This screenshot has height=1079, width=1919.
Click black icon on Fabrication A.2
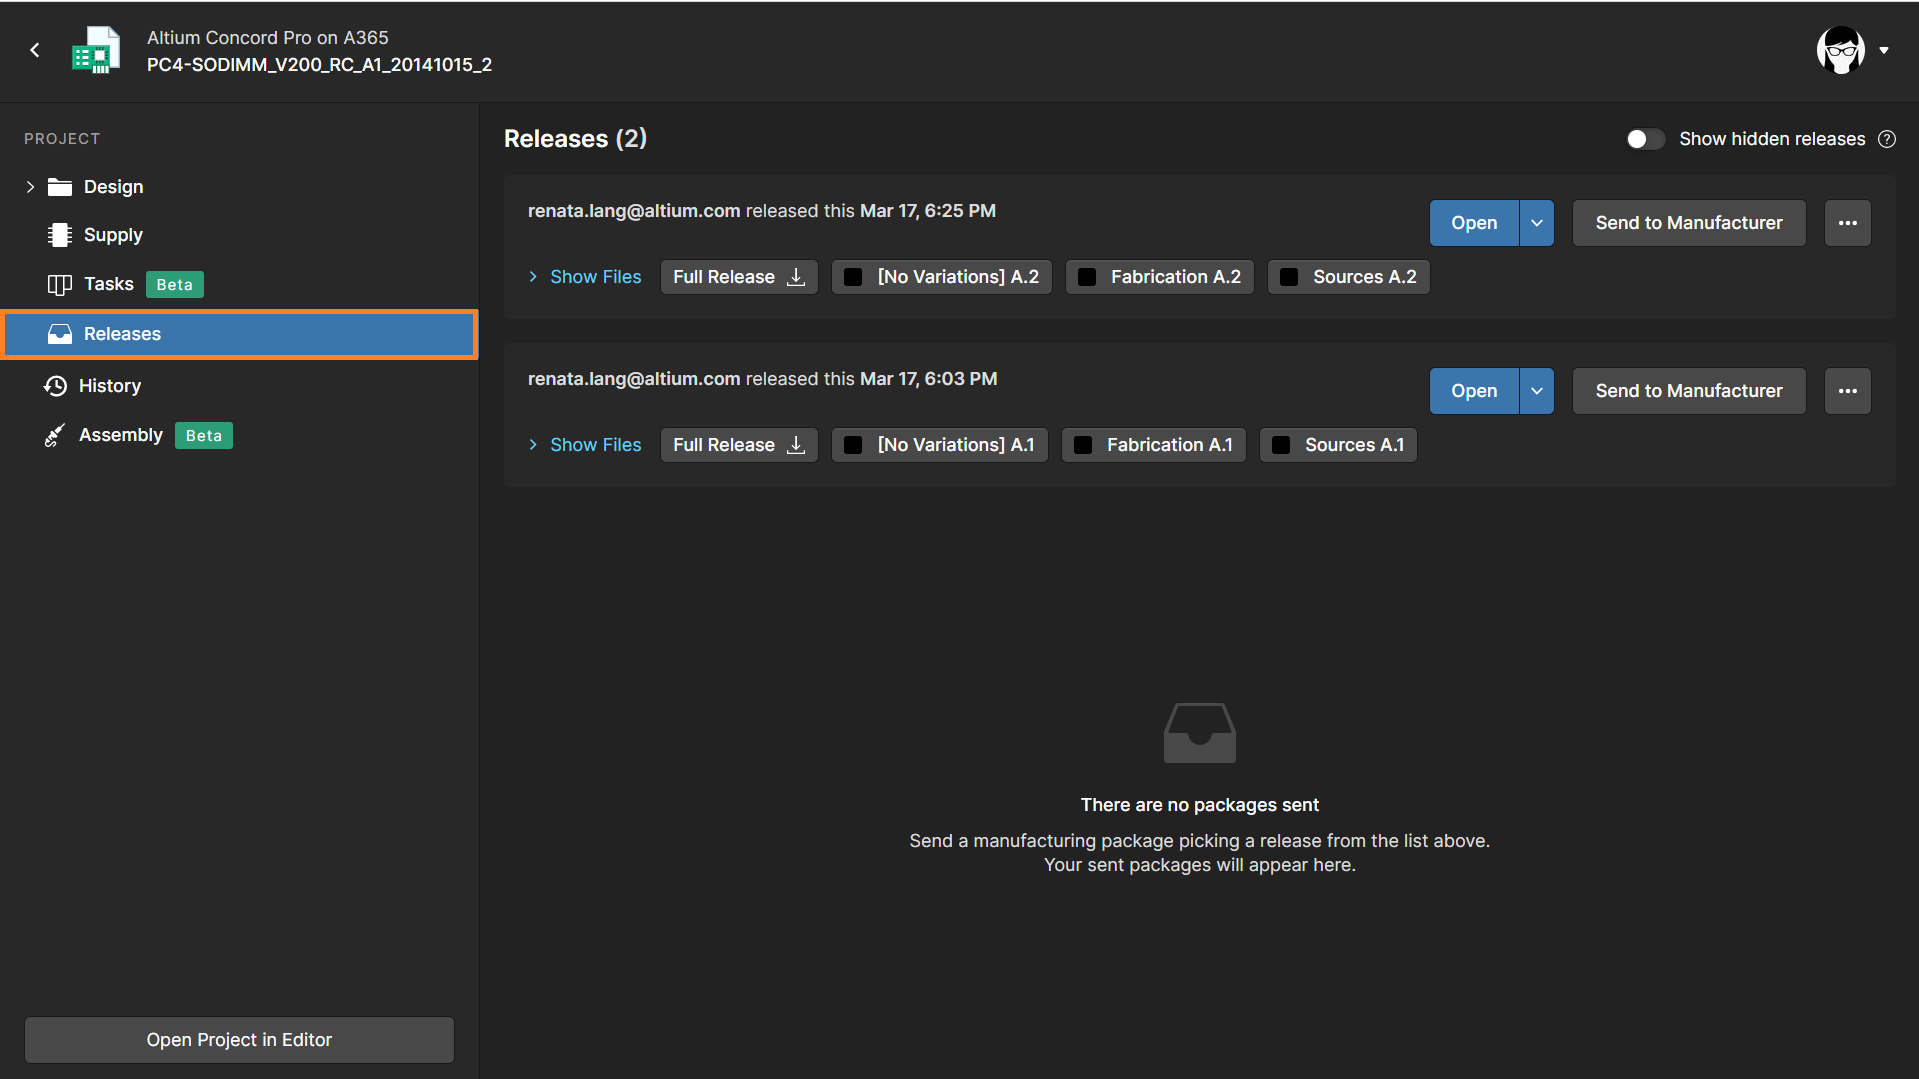(x=1087, y=277)
